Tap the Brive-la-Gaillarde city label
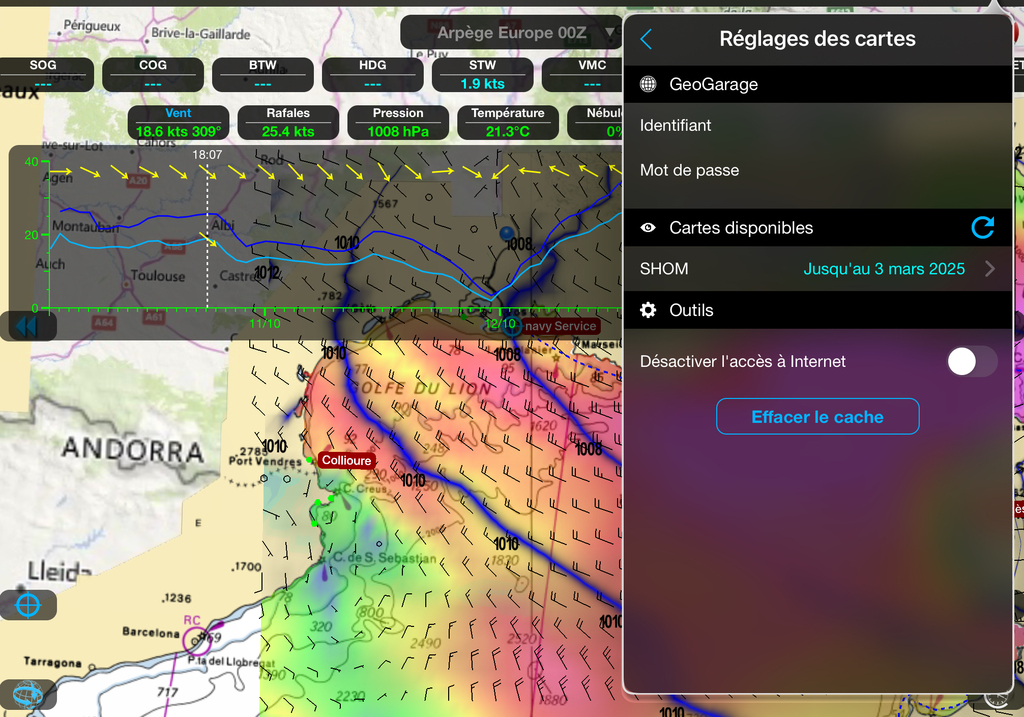Image resolution: width=1024 pixels, height=717 pixels. tap(200, 33)
